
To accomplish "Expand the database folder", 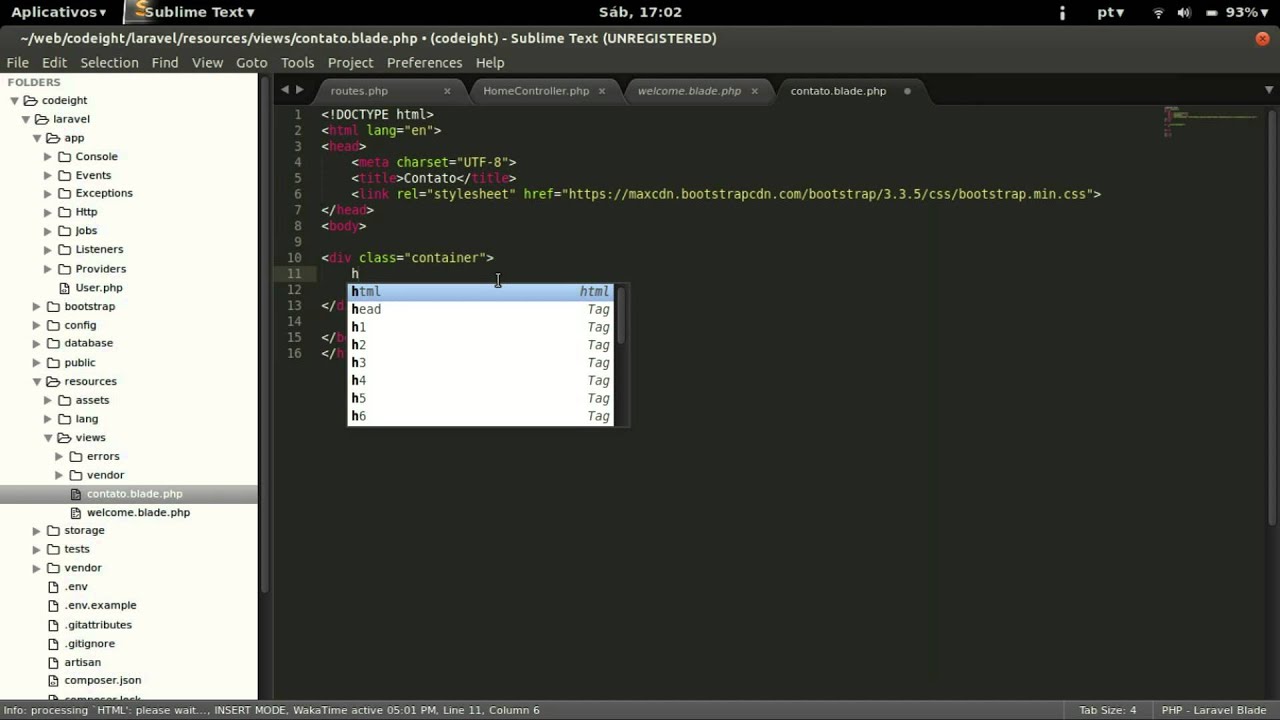I will point(37,343).
